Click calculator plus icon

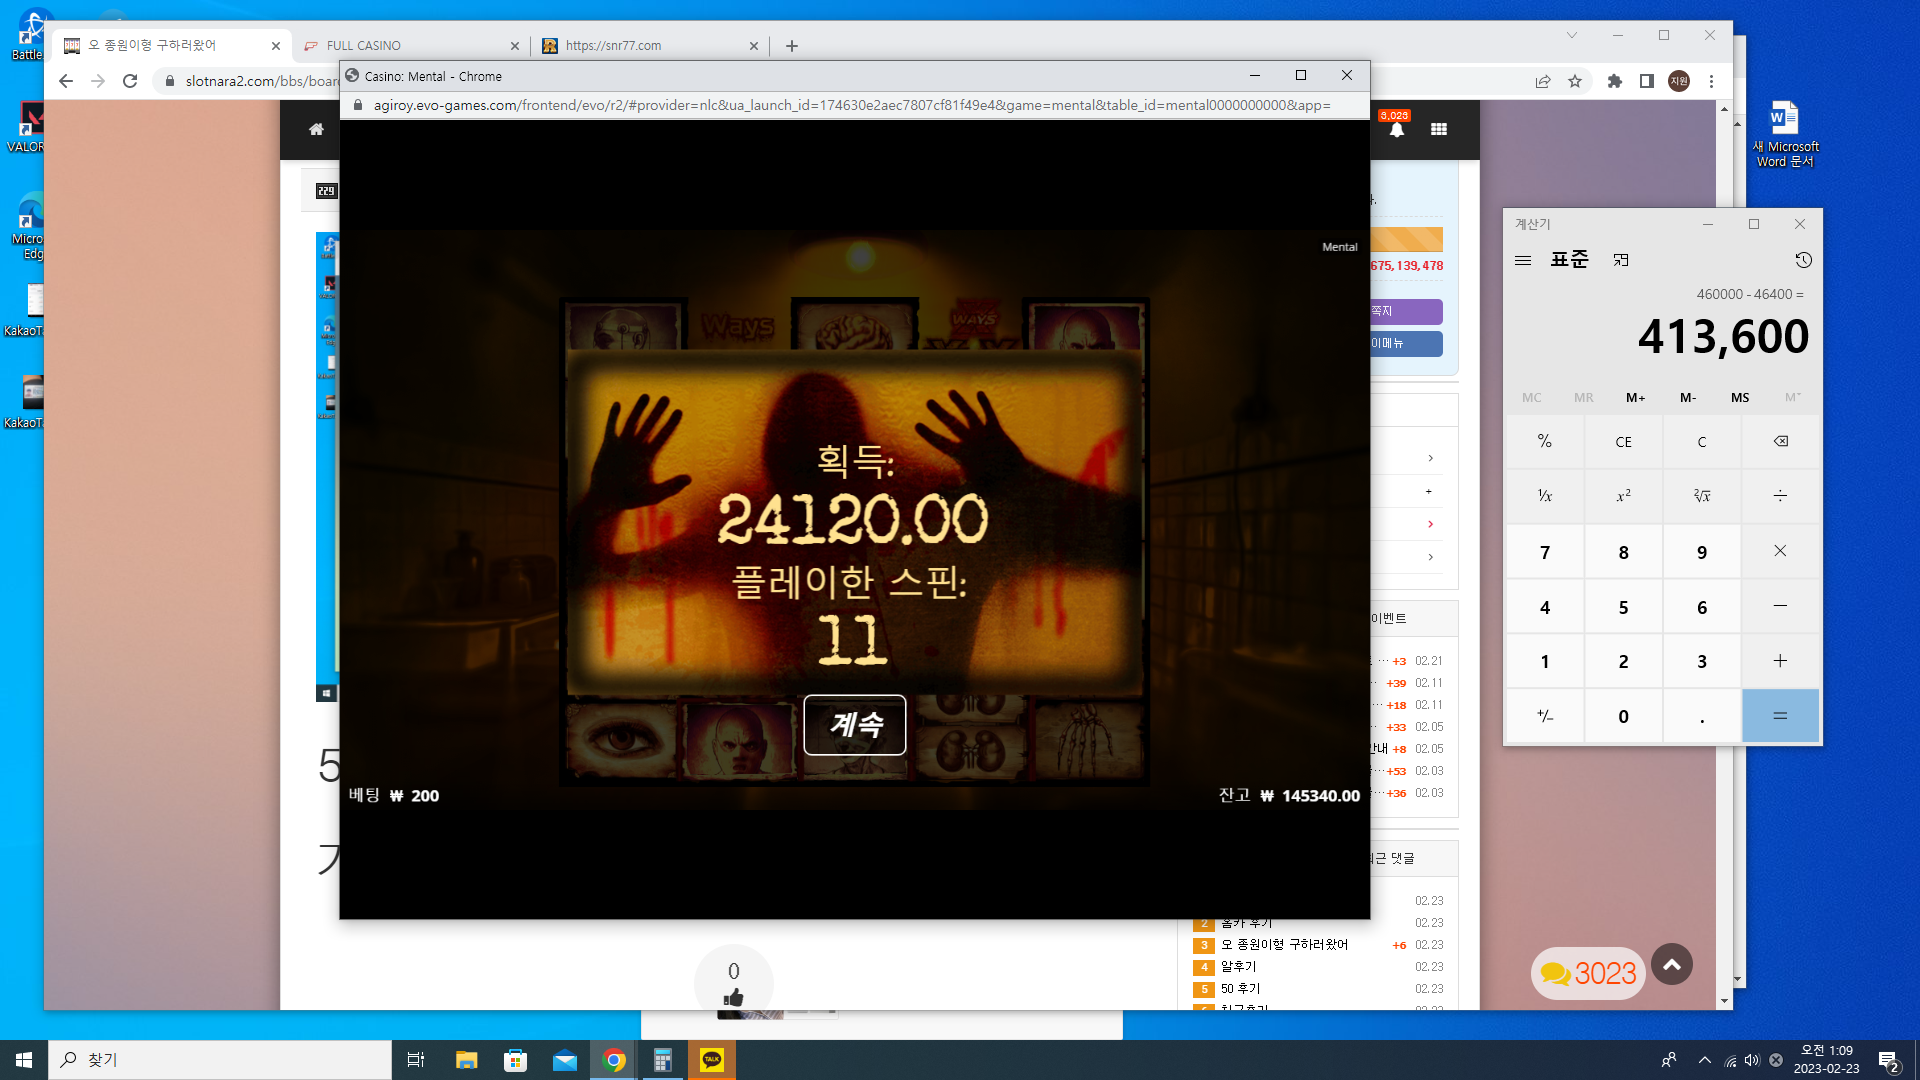(x=1780, y=661)
